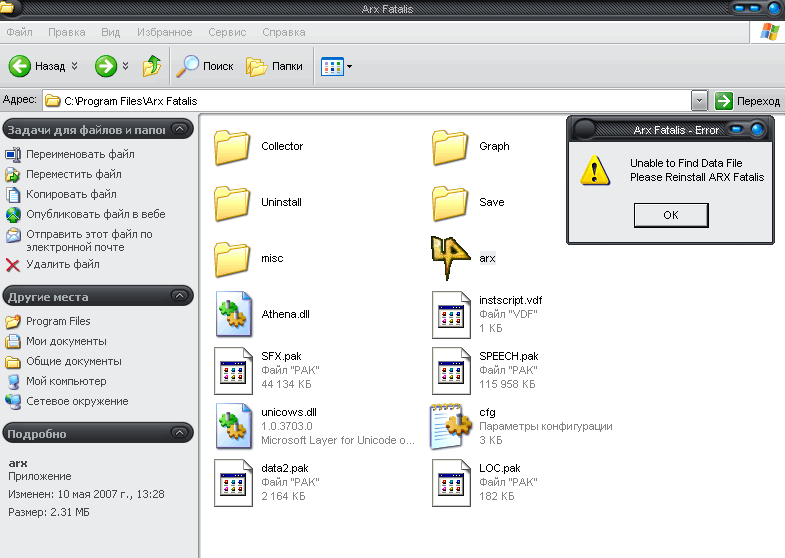The height and width of the screenshot is (558, 785).
Task: Open the Поиск search pane
Action: 205,66
